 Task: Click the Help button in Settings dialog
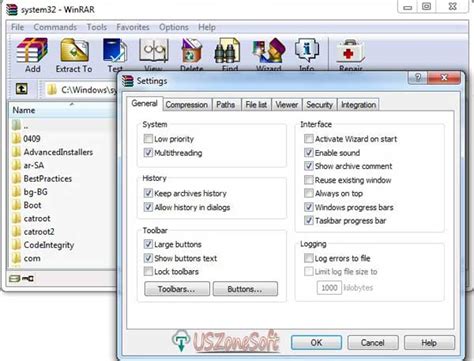pyautogui.click(x=429, y=343)
